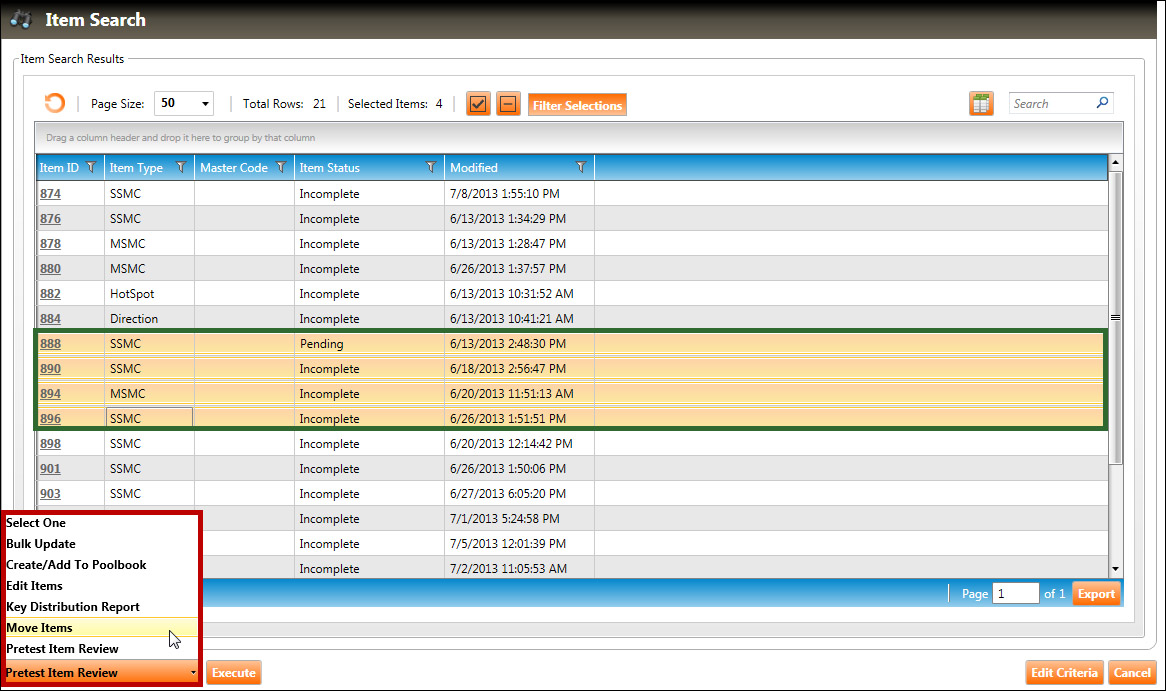Open the Modified column filter

tap(581, 168)
